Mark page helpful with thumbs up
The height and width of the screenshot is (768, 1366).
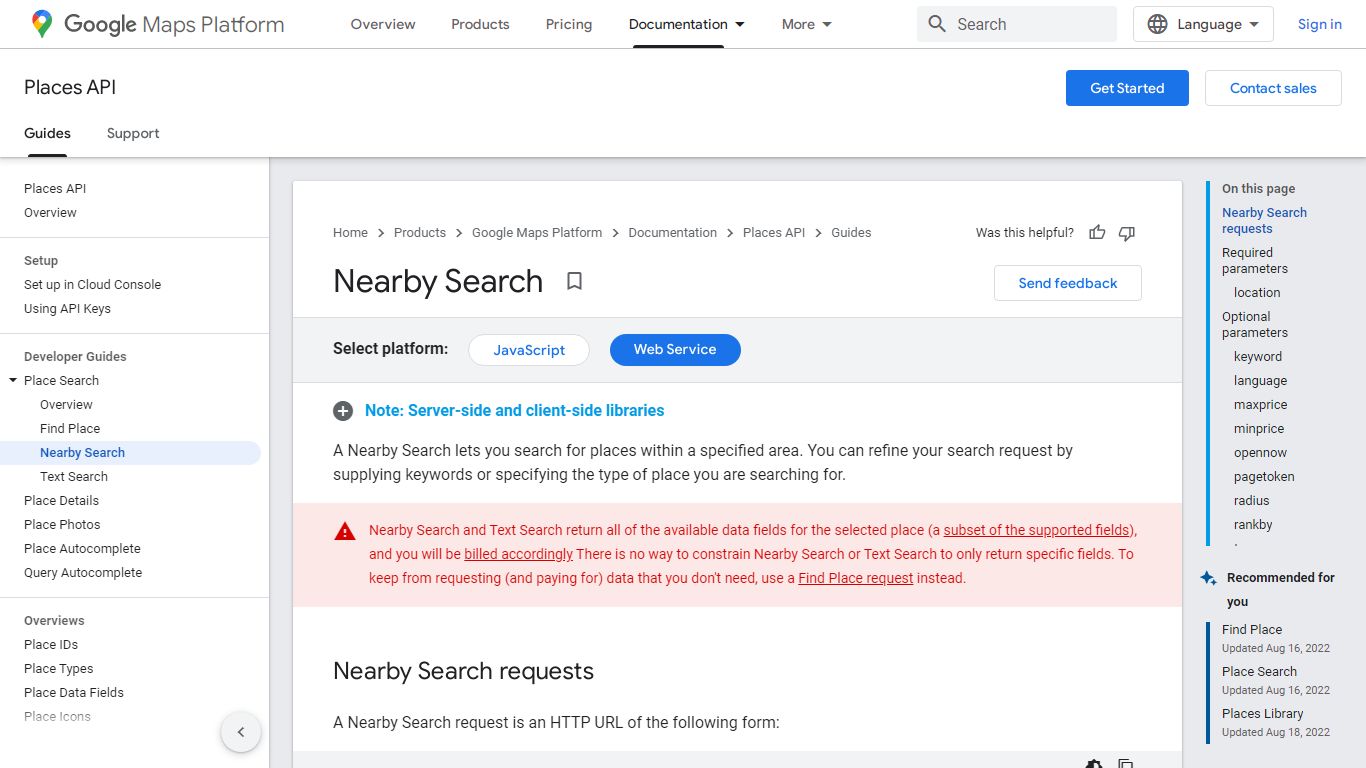[x=1097, y=233]
